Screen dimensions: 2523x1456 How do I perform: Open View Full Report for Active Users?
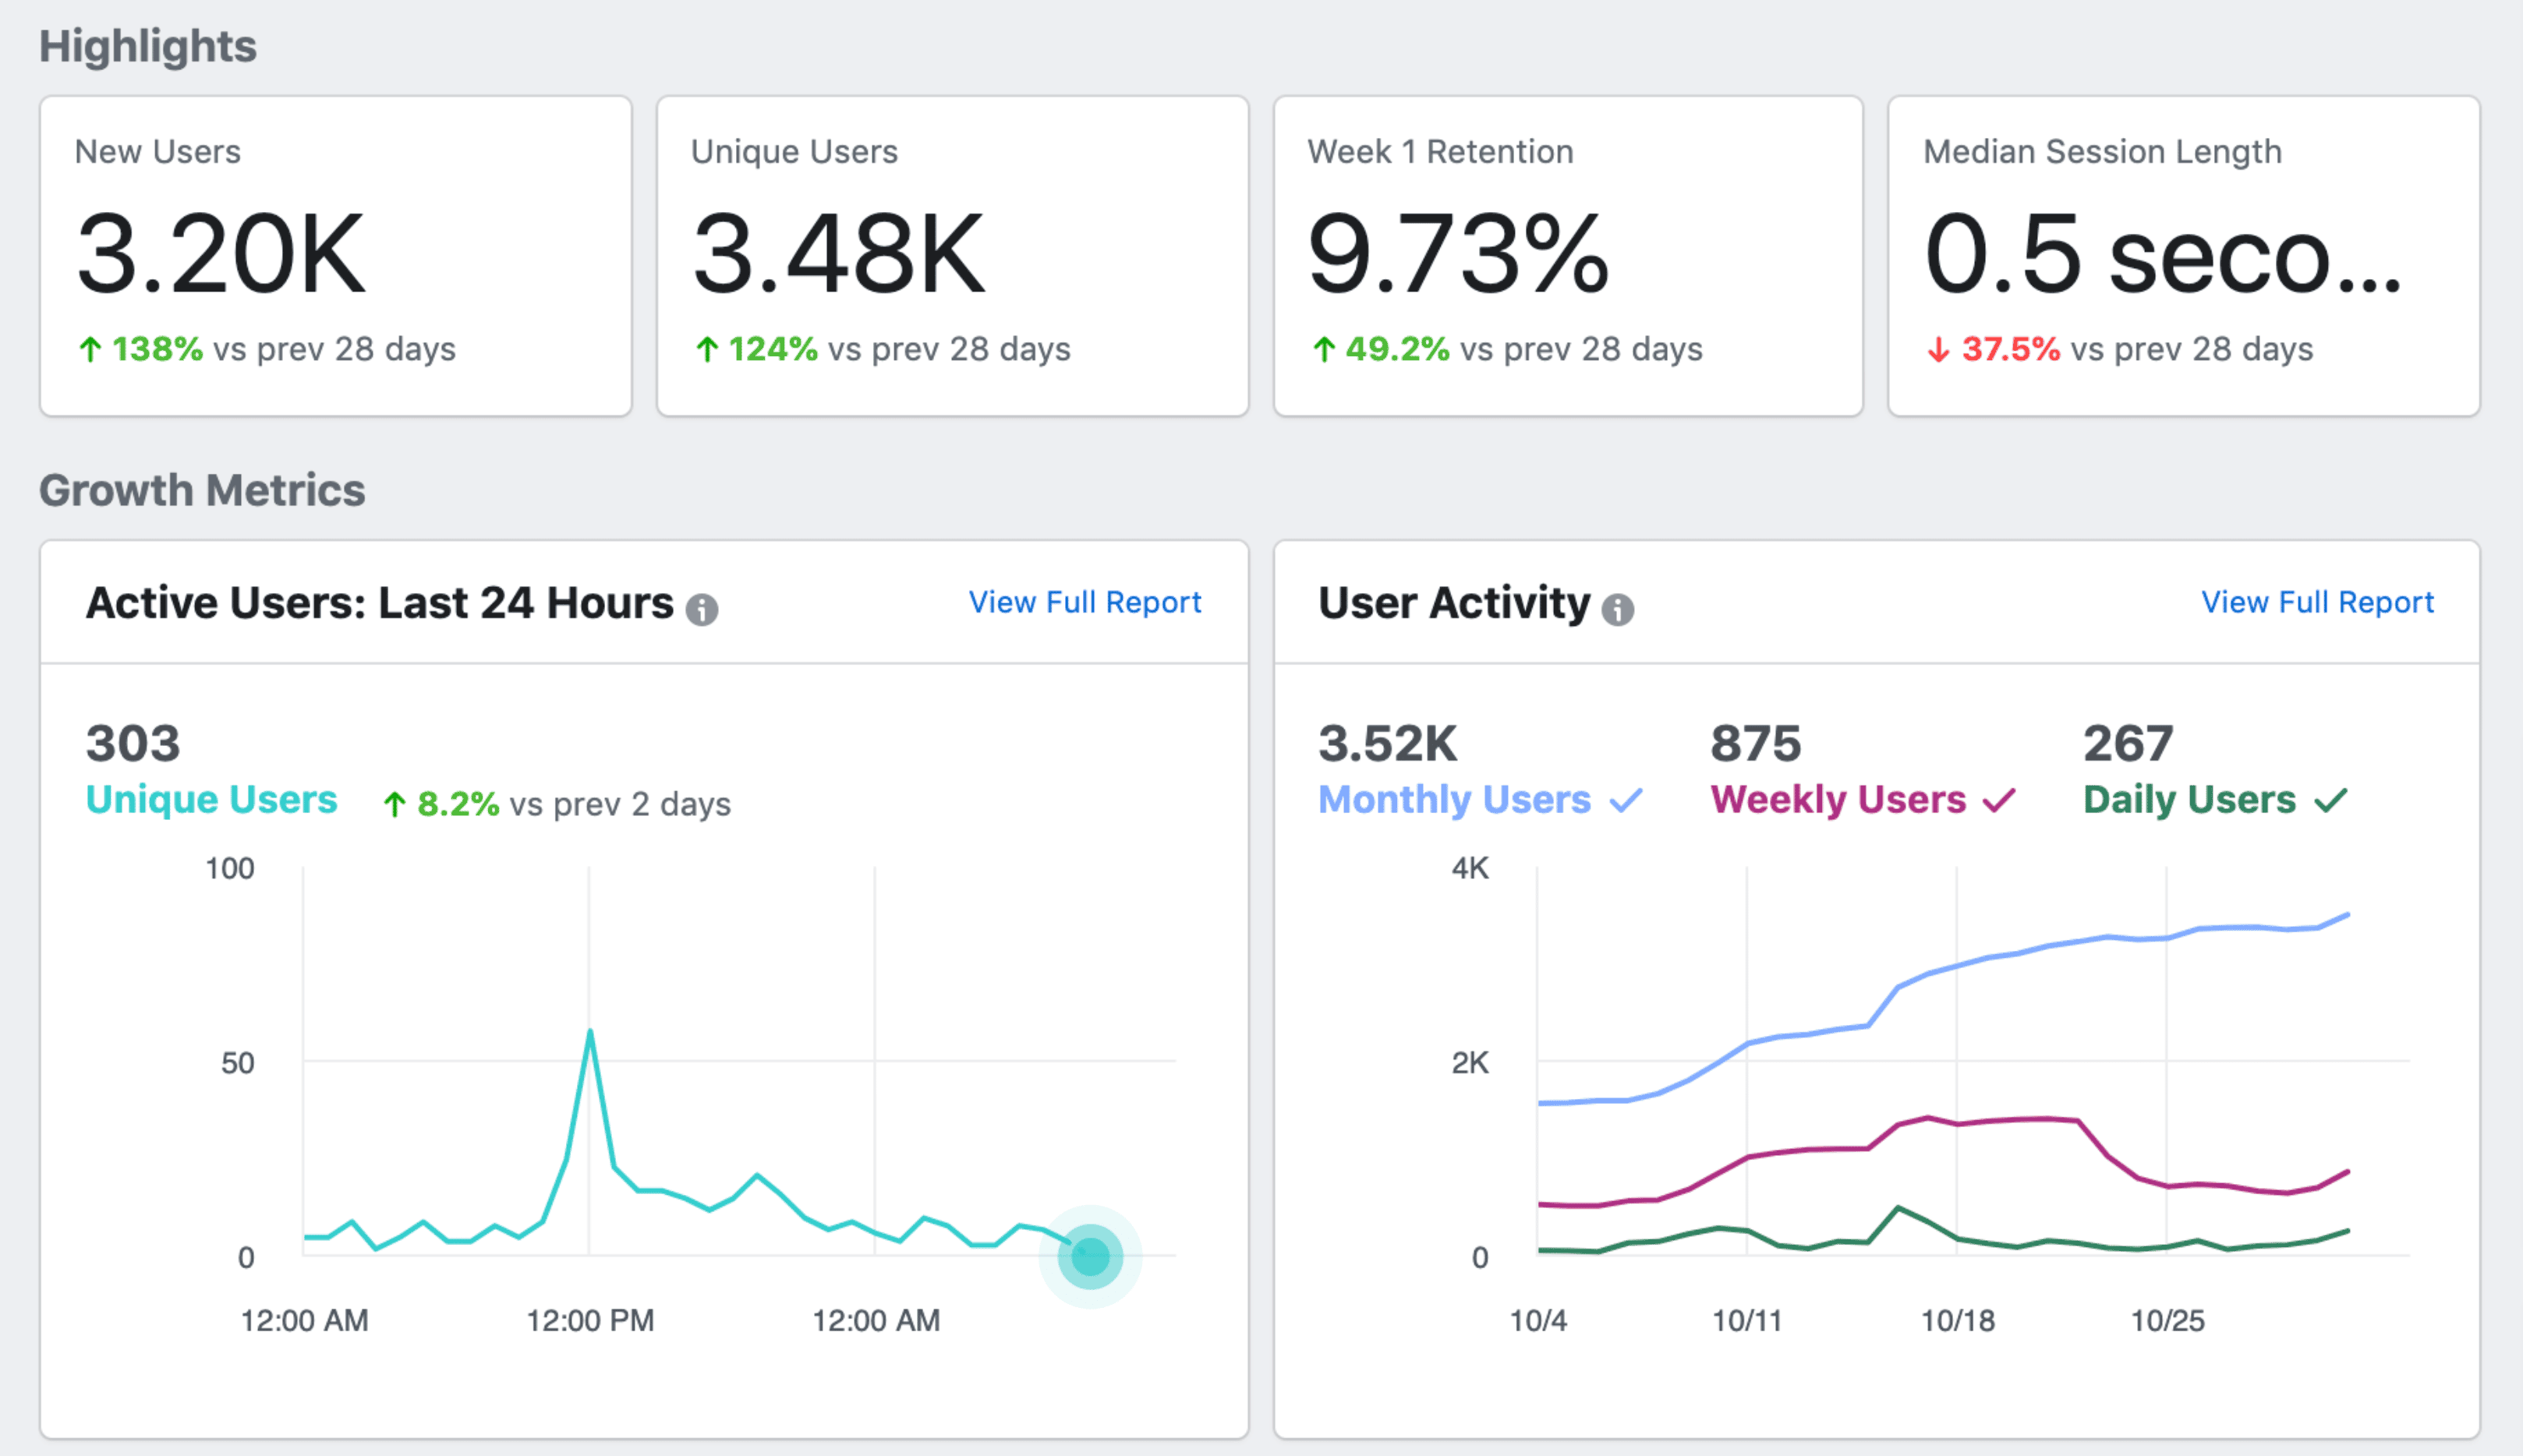point(1085,602)
